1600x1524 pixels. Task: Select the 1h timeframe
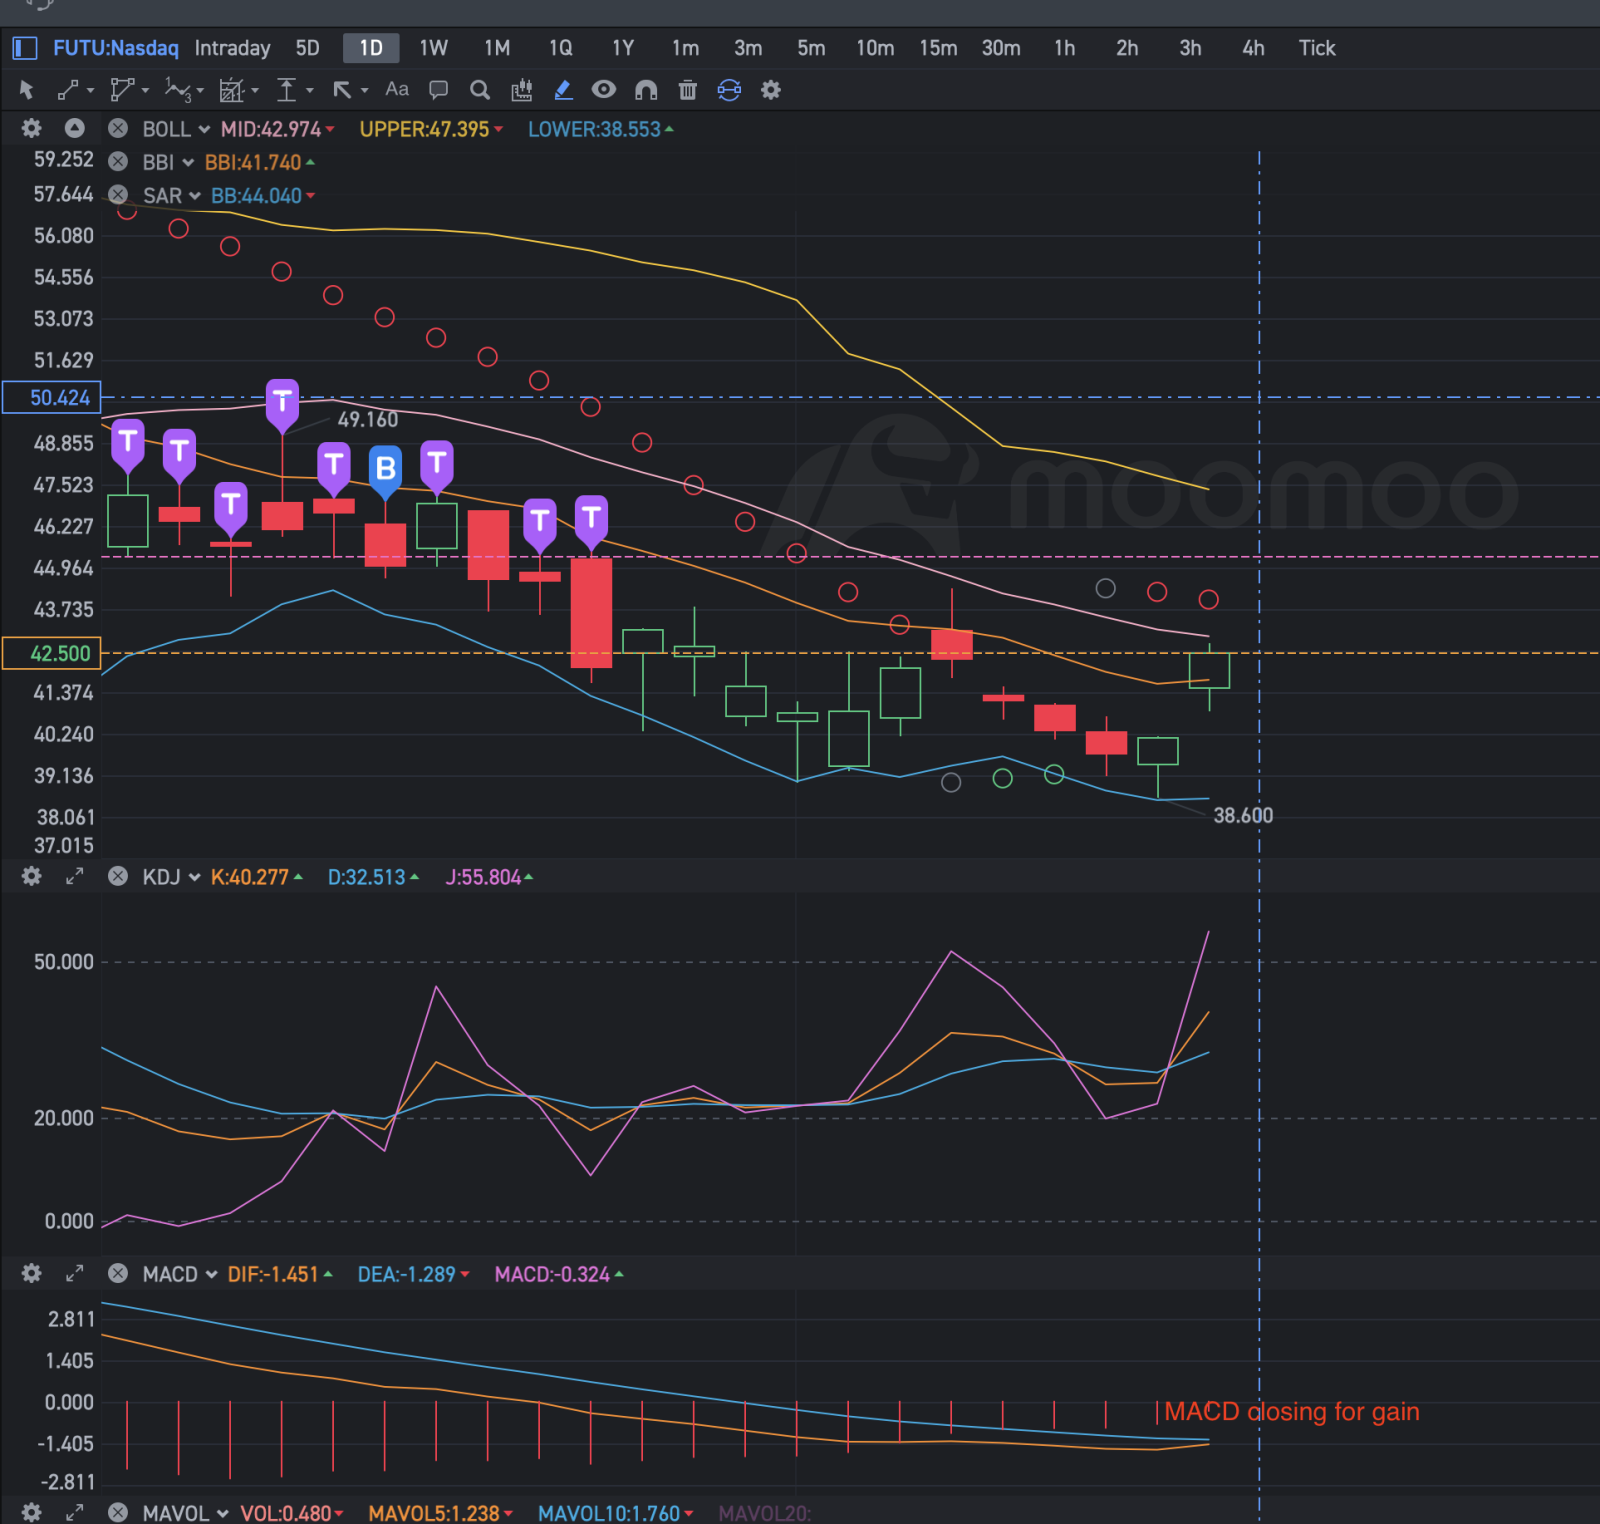tap(1065, 48)
